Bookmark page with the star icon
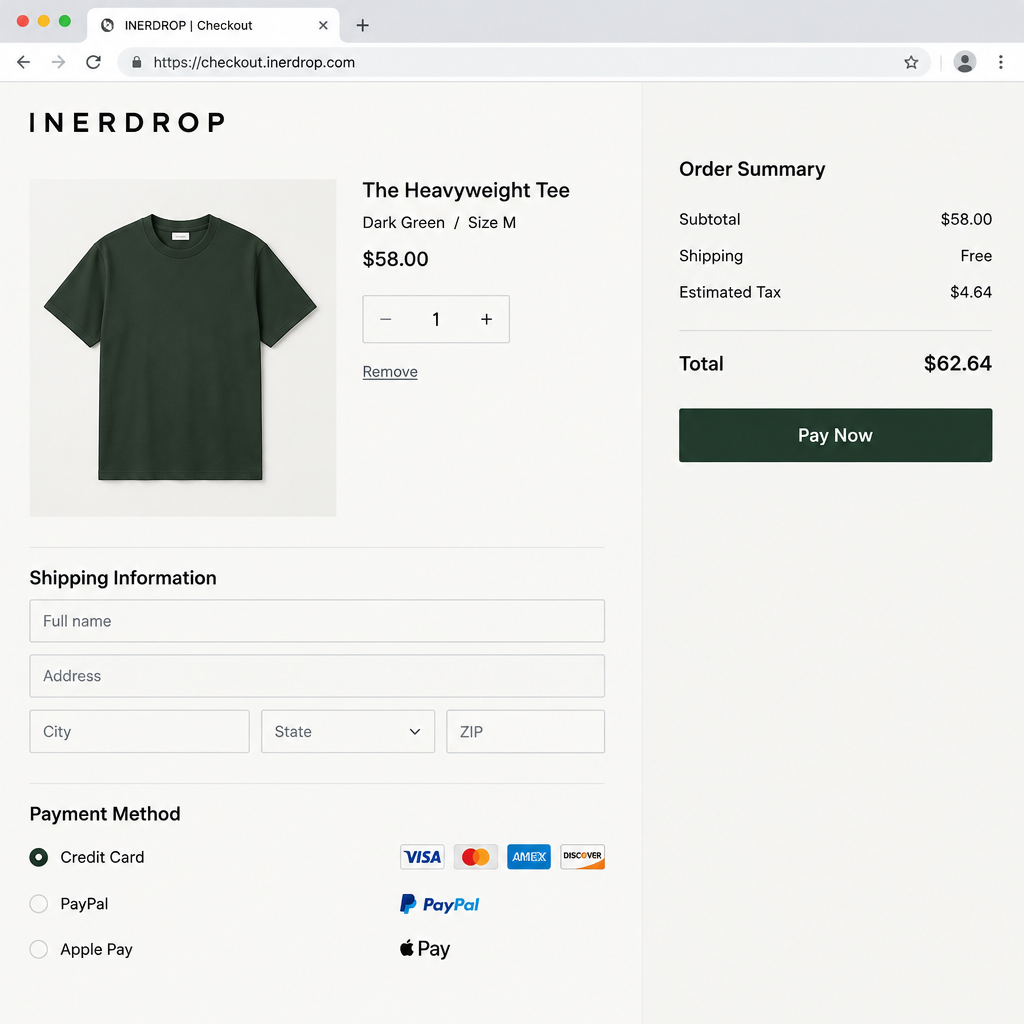This screenshot has width=1024, height=1024. point(911,62)
